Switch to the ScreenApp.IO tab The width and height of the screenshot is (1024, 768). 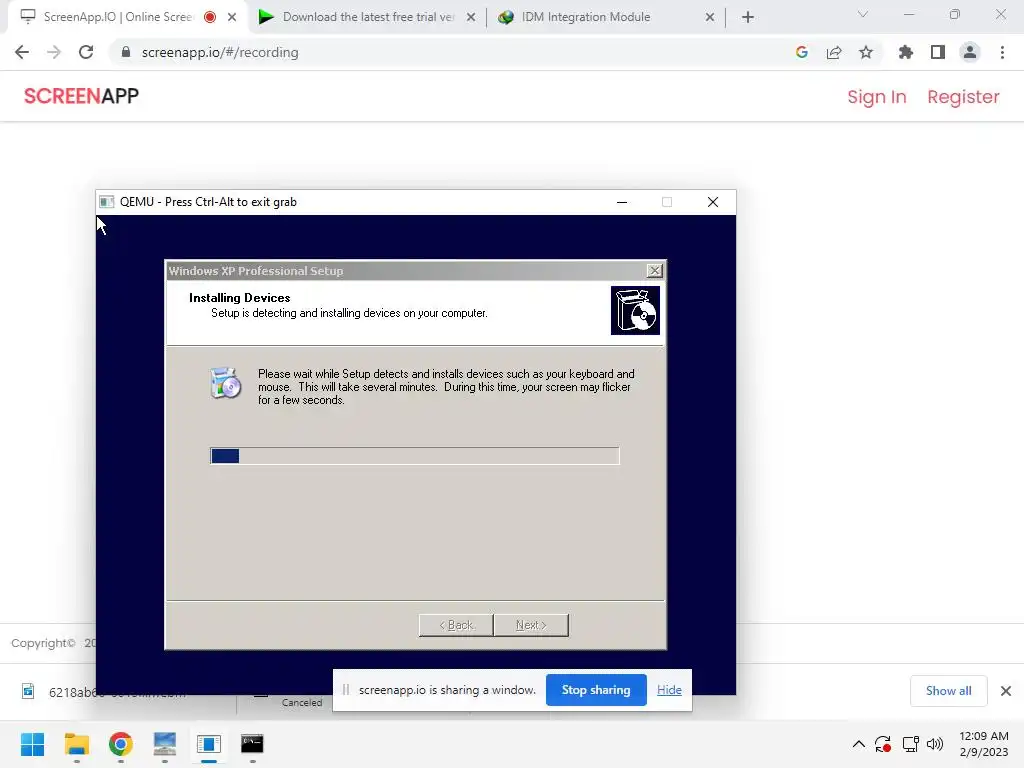click(118, 17)
